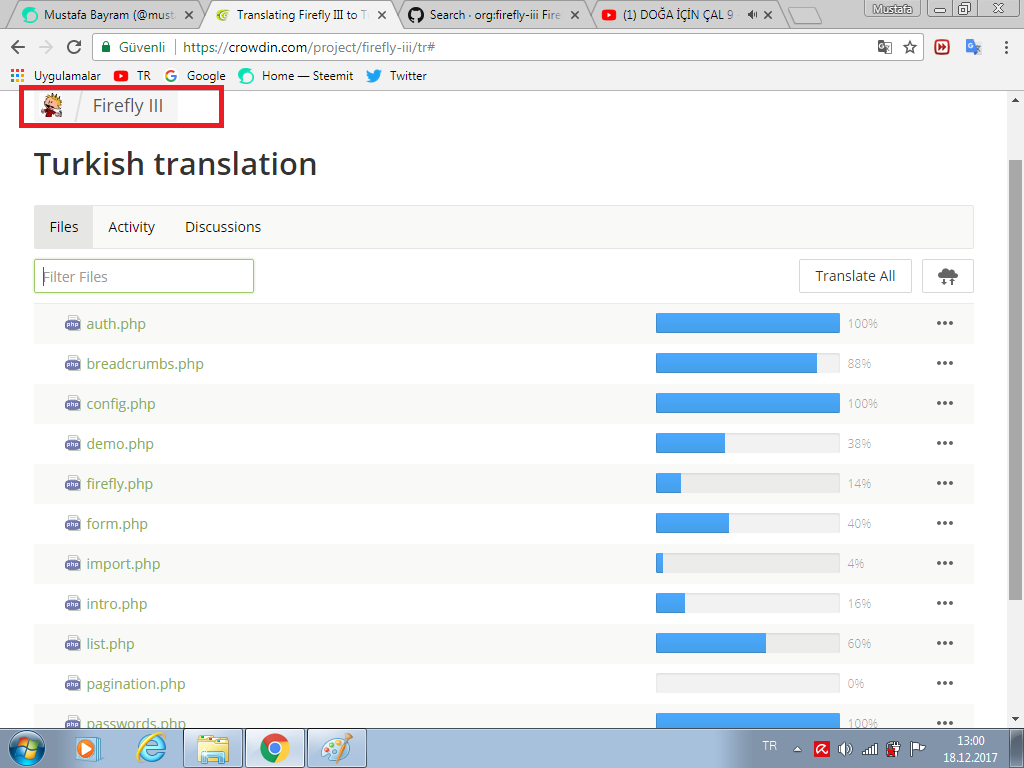Viewport: 1024px width, 768px height.
Task: Open the Firefly III project breadcrumb link
Action: (x=127, y=106)
